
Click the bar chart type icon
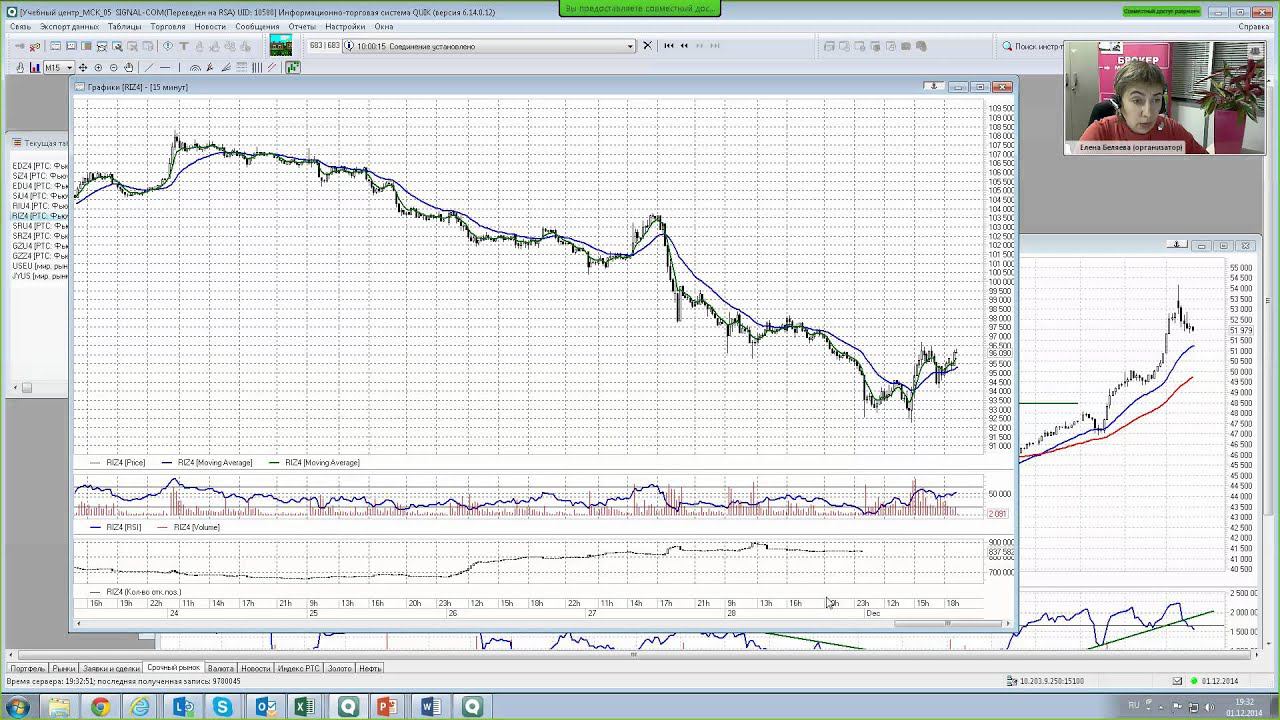35,67
